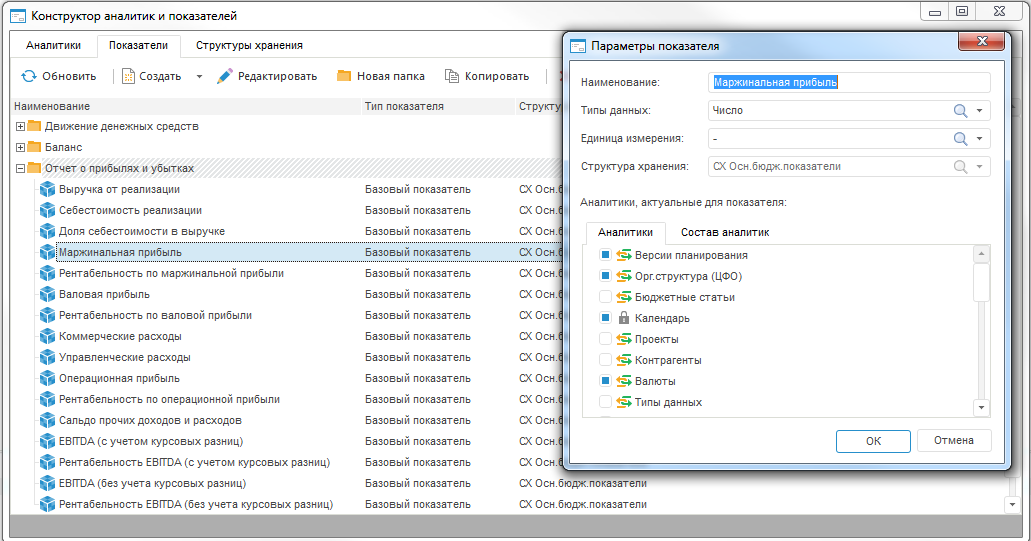Click the New folder (Новая папка) icon
This screenshot has width=1031, height=541.
pos(344,76)
